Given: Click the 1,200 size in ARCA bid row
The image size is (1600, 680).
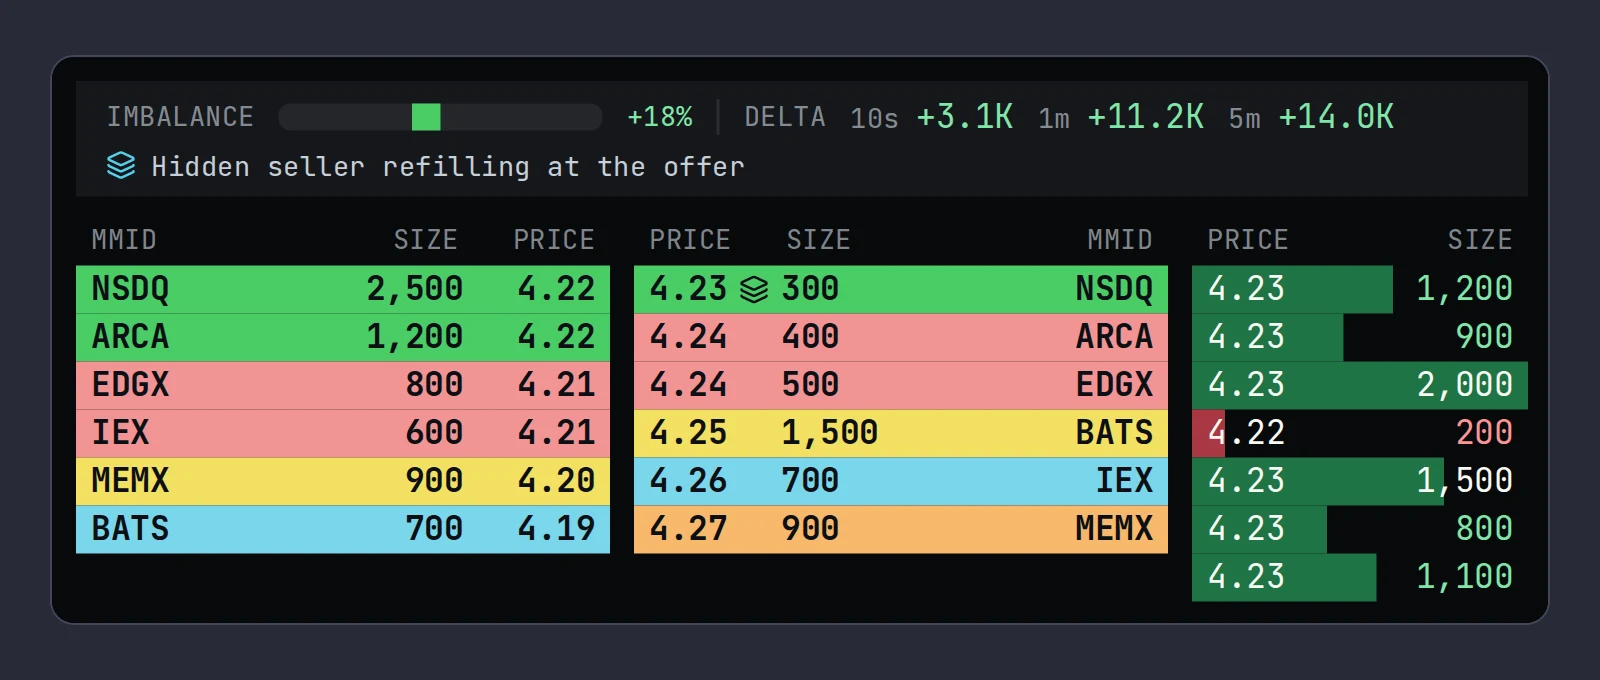Looking at the screenshot, I should [x=415, y=337].
